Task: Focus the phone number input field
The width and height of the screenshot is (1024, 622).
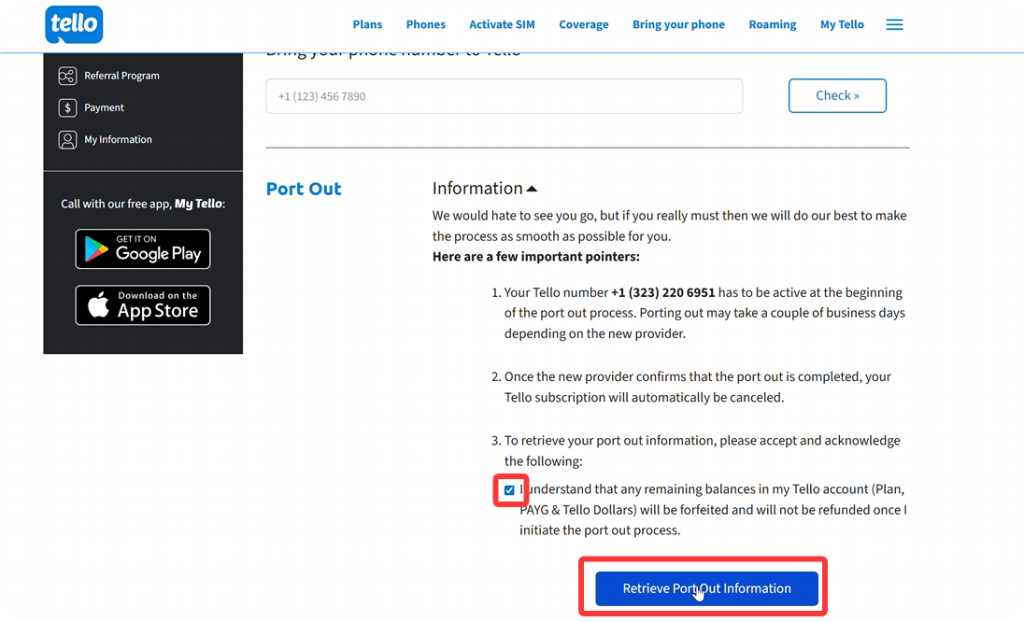Action: click(504, 96)
